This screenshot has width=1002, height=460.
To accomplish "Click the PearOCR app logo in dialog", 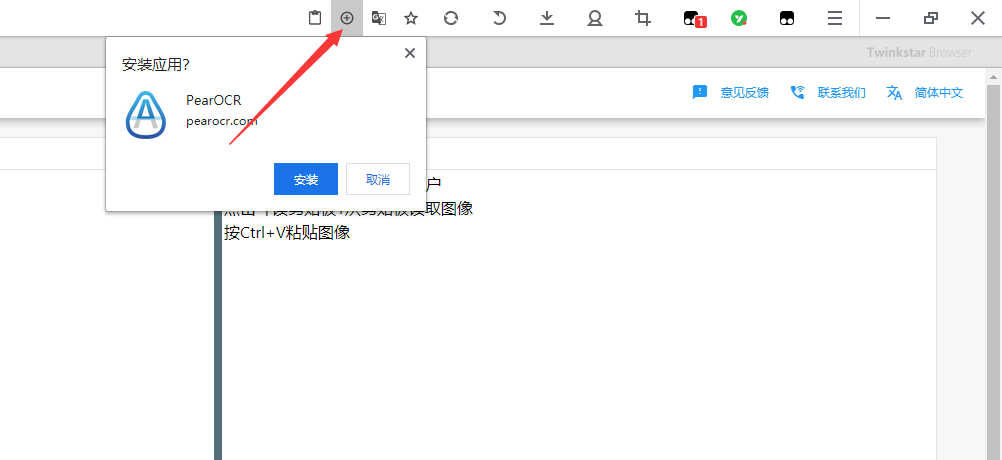I will [146, 114].
